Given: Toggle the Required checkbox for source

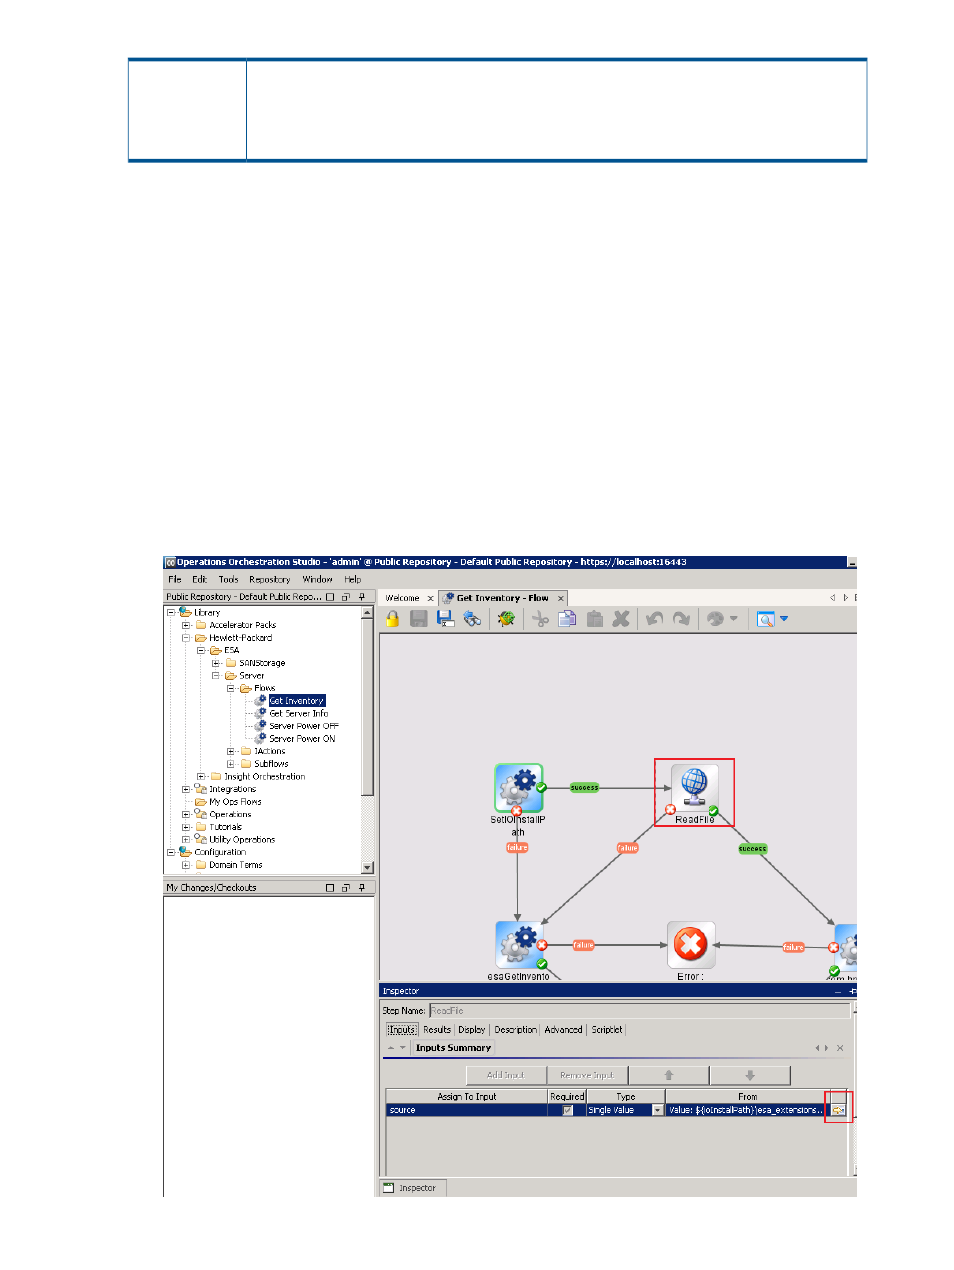Looking at the screenshot, I should coord(567,1110).
